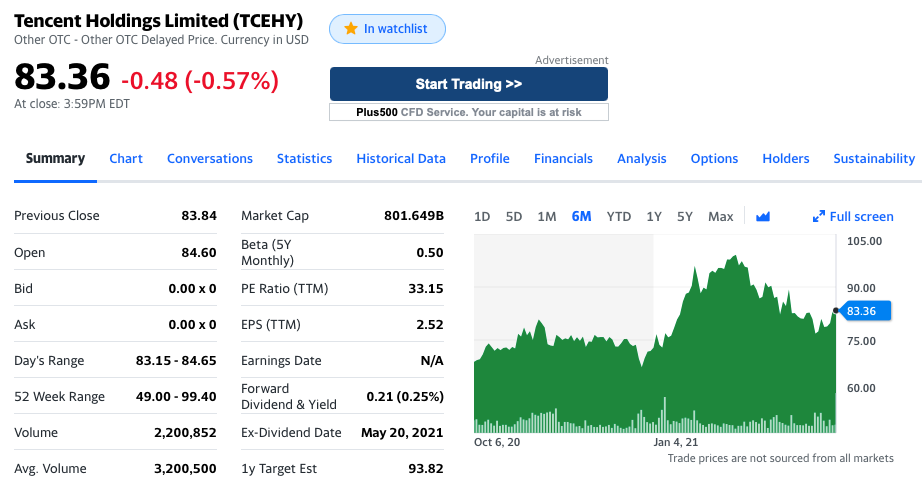Click the Day's Range value 83.15 - 84.65
922x499 pixels.
pos(176,361)
